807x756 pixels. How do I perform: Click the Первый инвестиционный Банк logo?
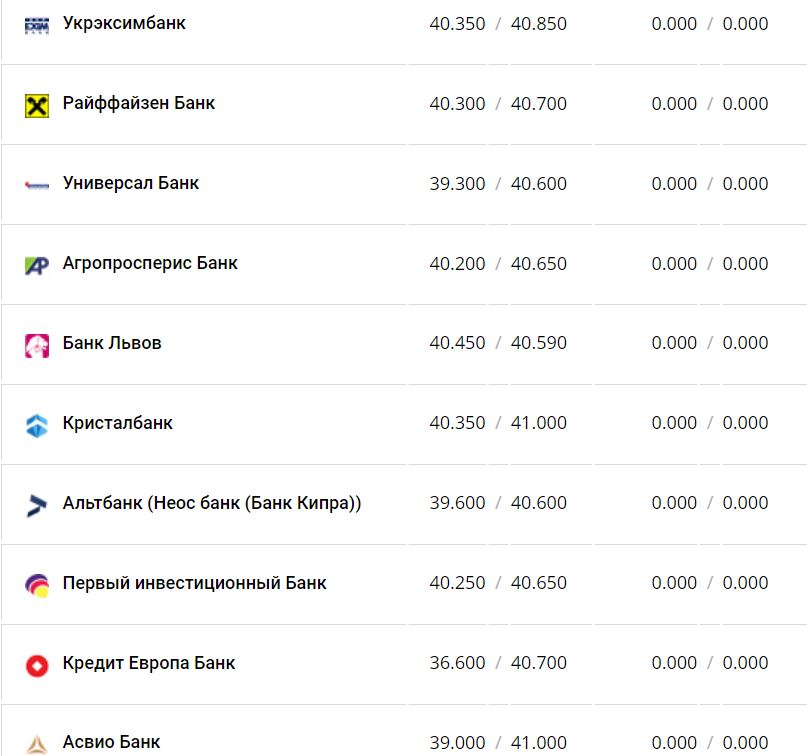pos(36,585)
